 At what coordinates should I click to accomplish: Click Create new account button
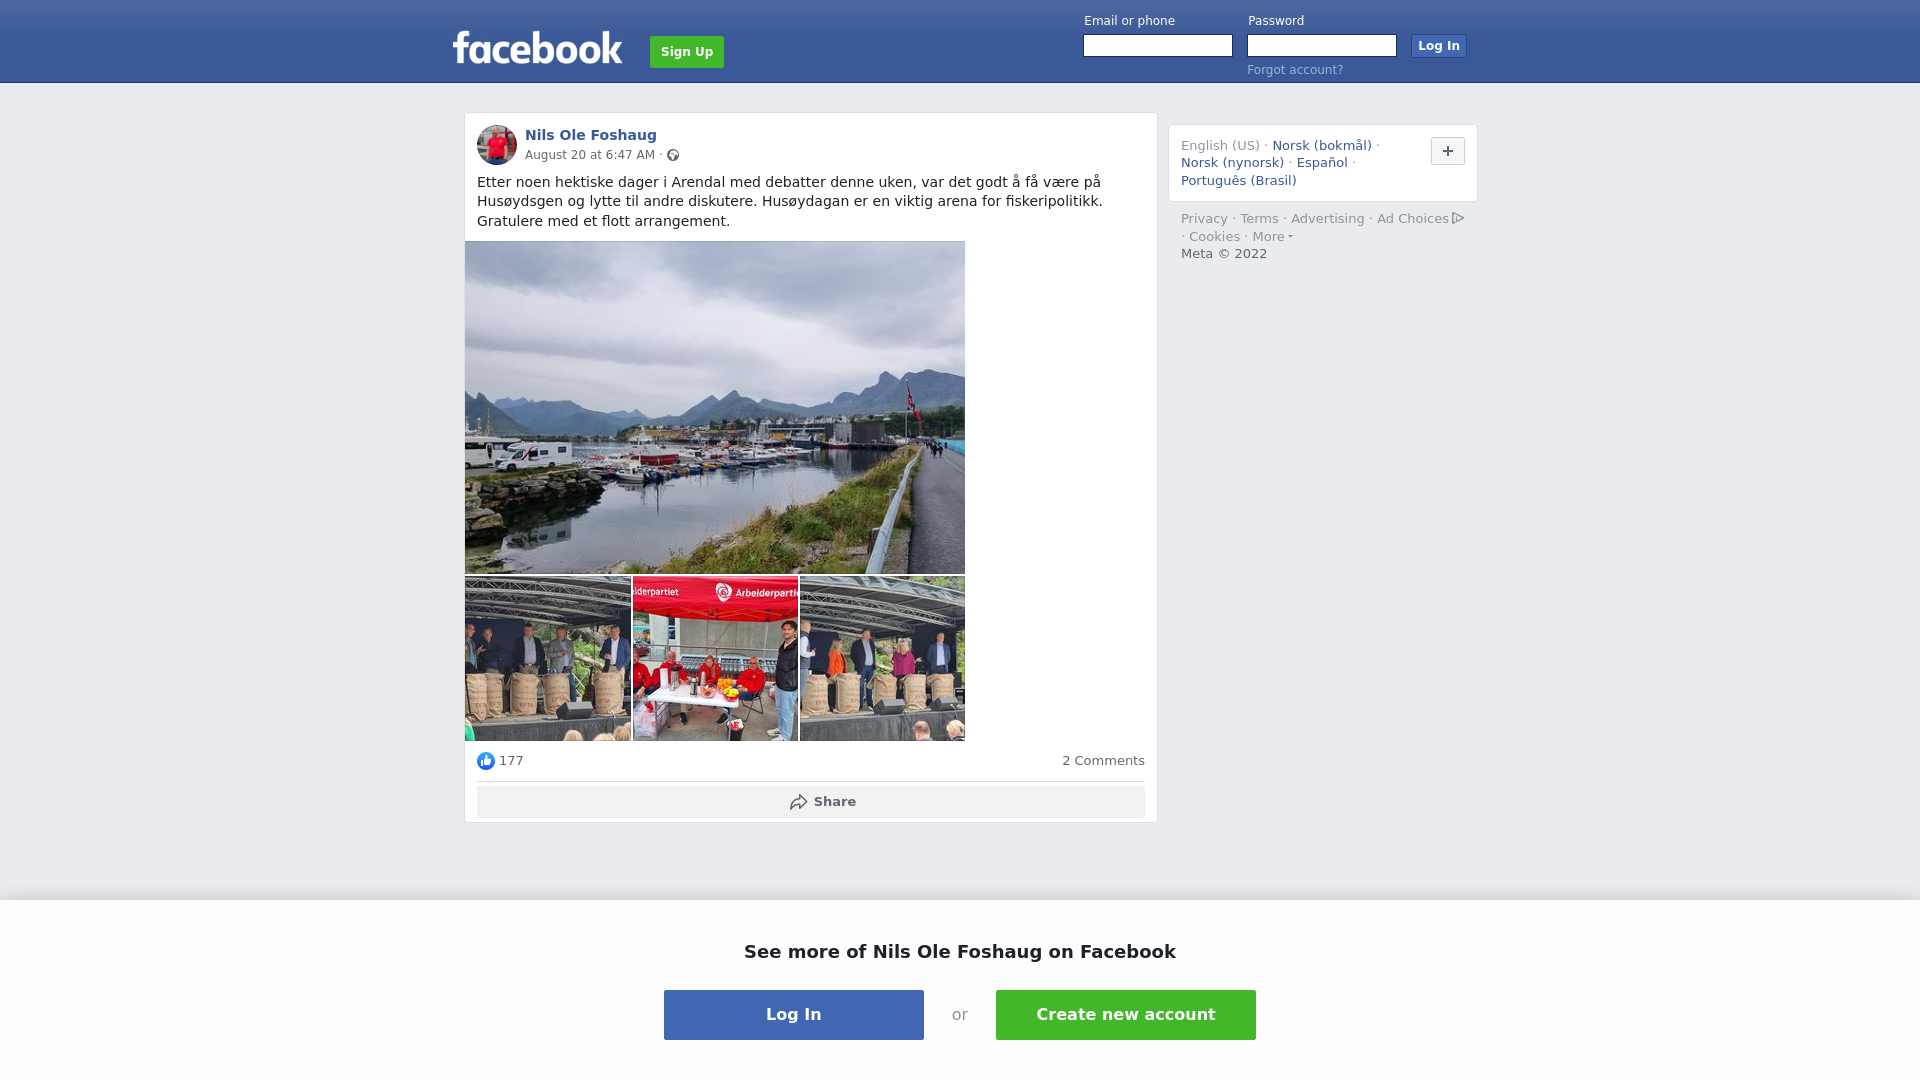pyautogui.click(x=1126, y=1015)
